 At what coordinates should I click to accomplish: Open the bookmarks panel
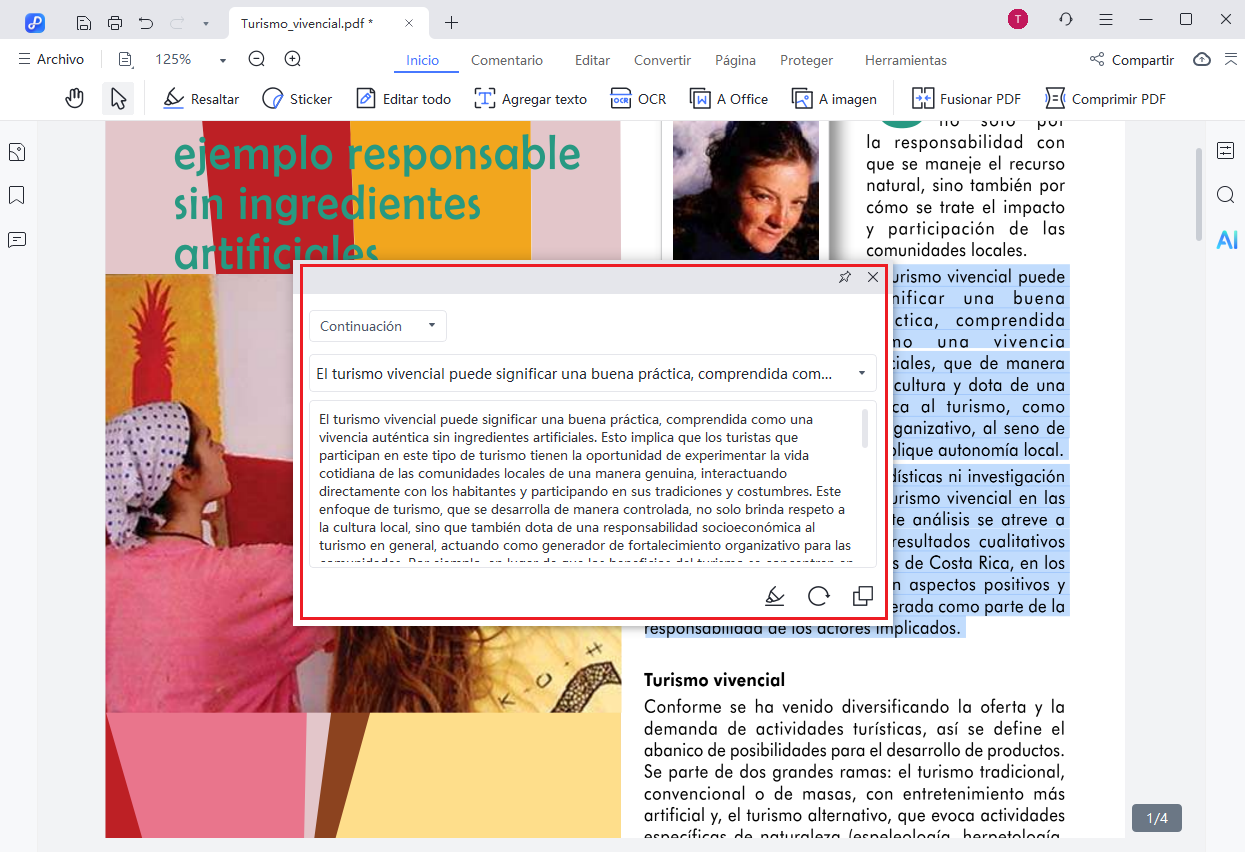(17, 195)
